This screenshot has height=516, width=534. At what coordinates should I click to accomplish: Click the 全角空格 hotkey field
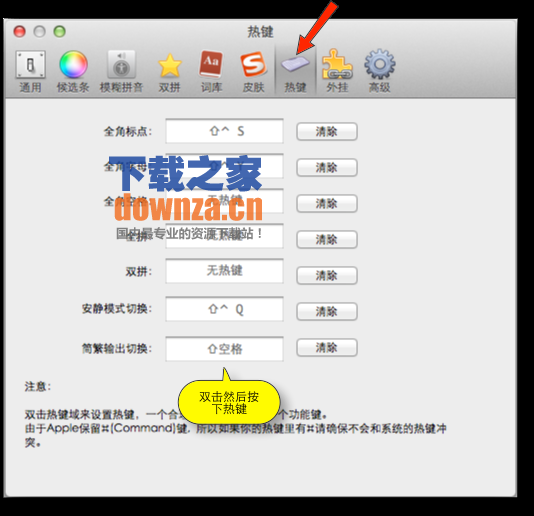(x=224, y=201)
